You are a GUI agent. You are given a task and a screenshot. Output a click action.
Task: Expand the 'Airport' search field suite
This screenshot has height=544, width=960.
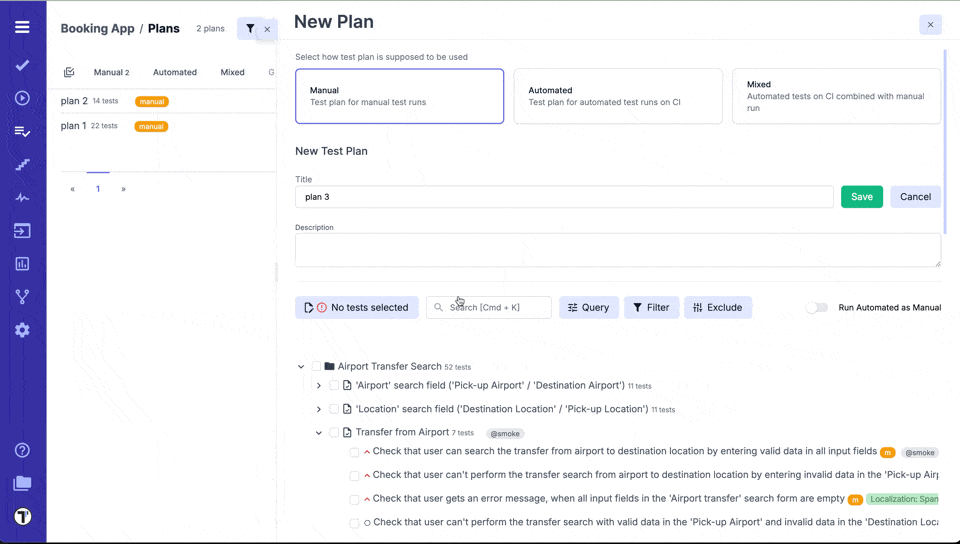pos(318,386)
